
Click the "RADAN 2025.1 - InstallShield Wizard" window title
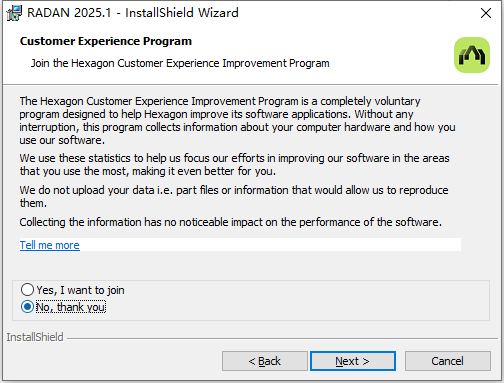[133, 13]
